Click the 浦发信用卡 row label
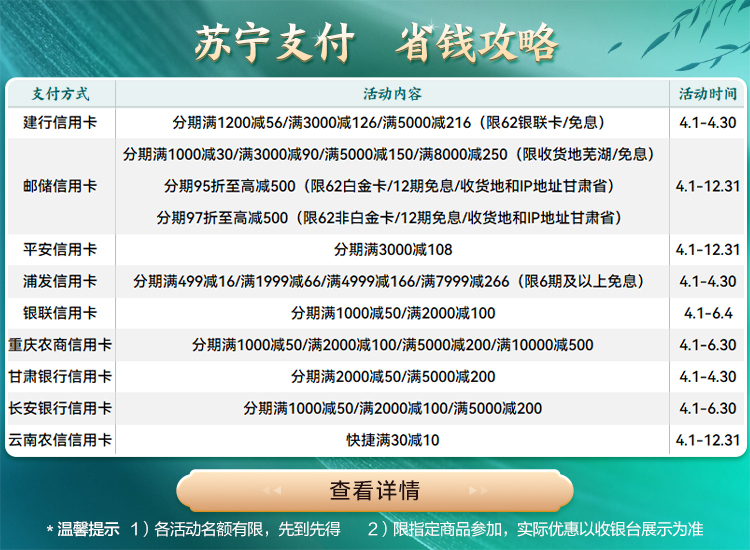This screenshot has width=750, height=550. coord(60,281)
